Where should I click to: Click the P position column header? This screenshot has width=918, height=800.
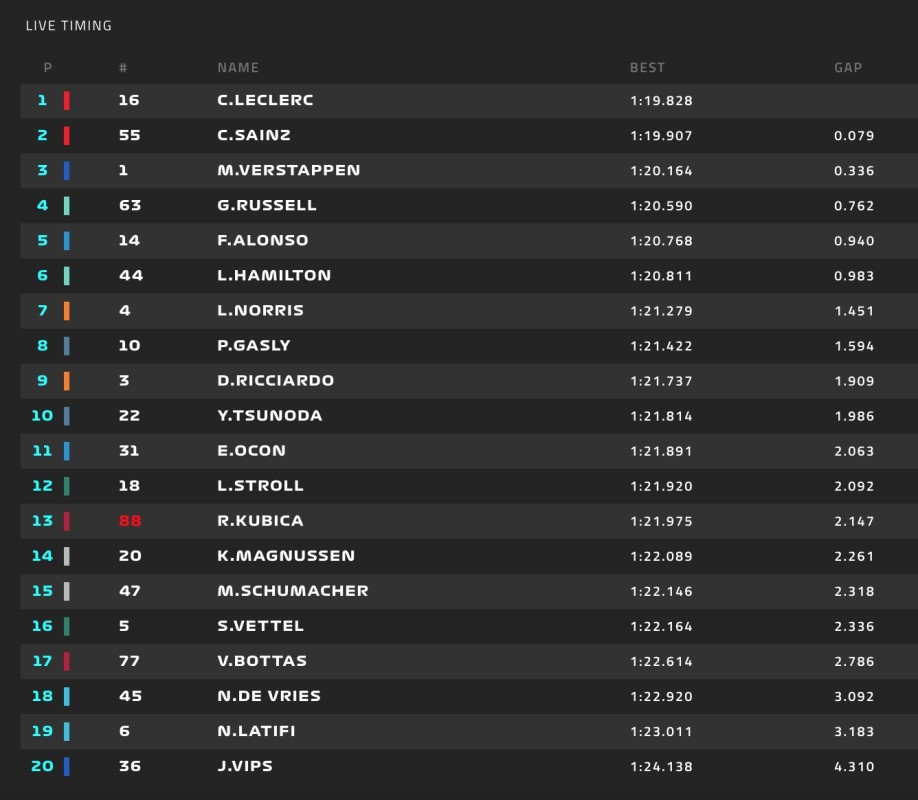(x=48, y=68)
